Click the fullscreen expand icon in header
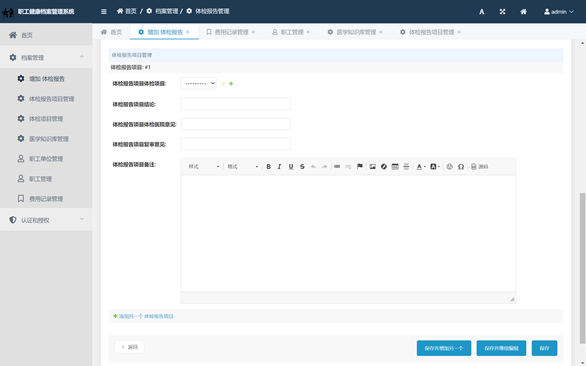The image size is (586, 366). [502, 12]
